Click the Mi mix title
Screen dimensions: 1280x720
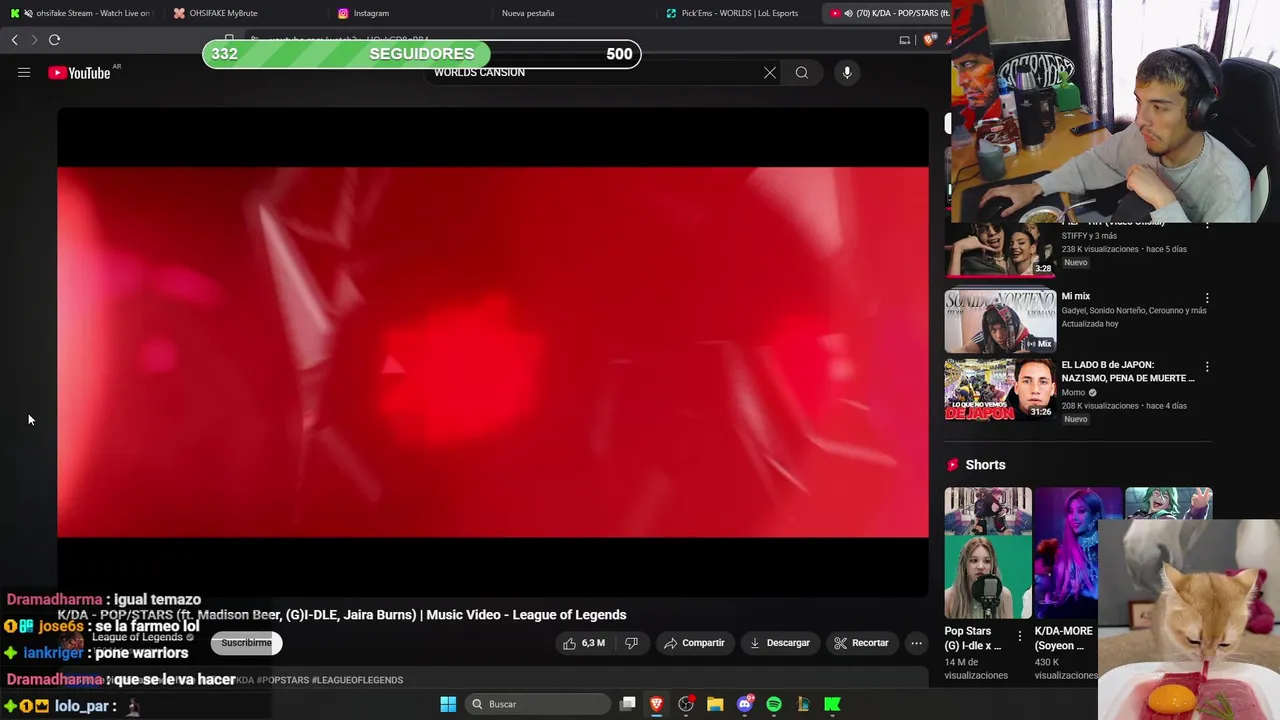pos(1076,296)
